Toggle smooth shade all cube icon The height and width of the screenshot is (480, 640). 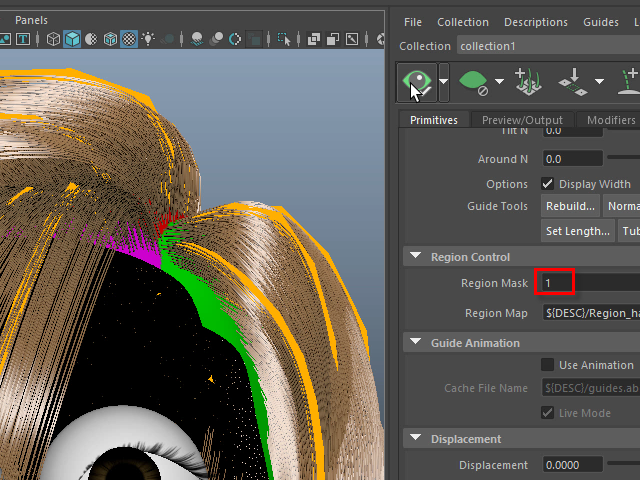(72, 39)
